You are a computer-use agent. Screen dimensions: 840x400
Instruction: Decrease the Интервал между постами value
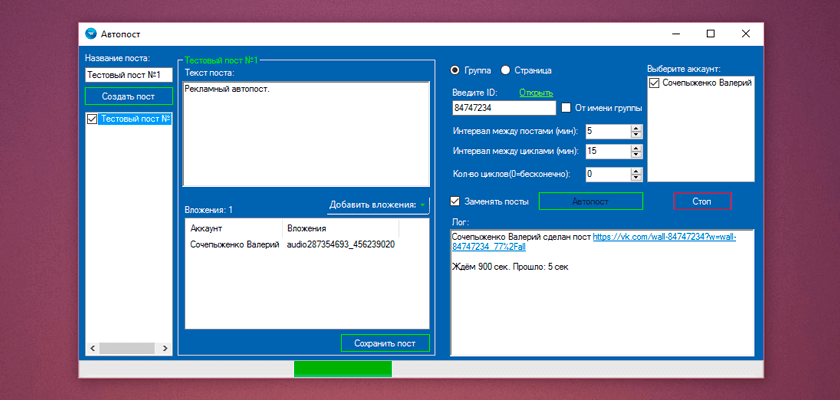pos(636,134)
